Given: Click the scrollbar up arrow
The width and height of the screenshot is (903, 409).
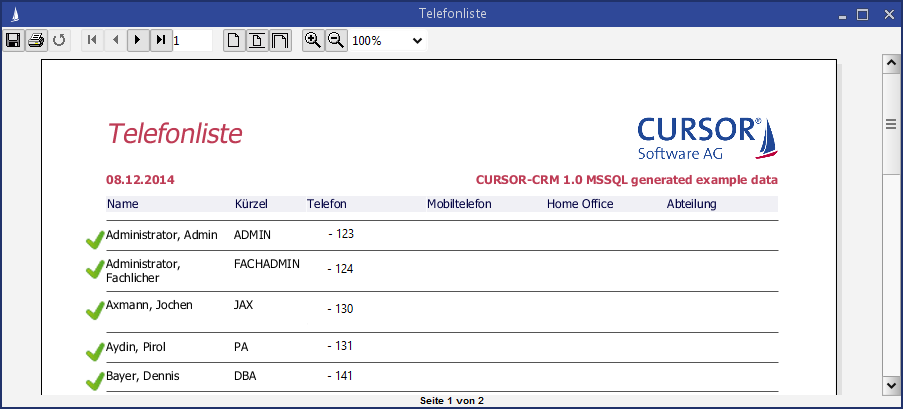Looking at the screenshot, I should 891,63.
